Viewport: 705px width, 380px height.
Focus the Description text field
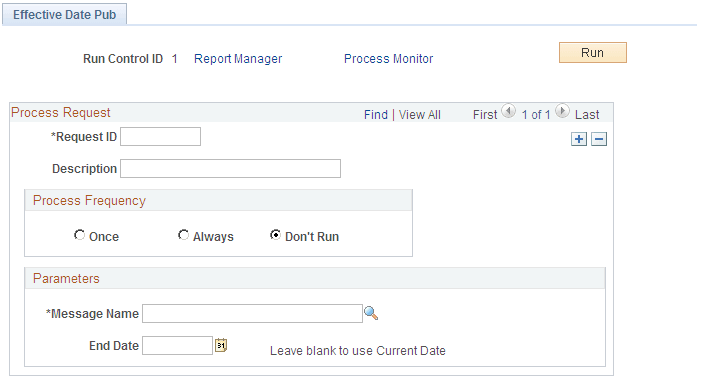230,169
